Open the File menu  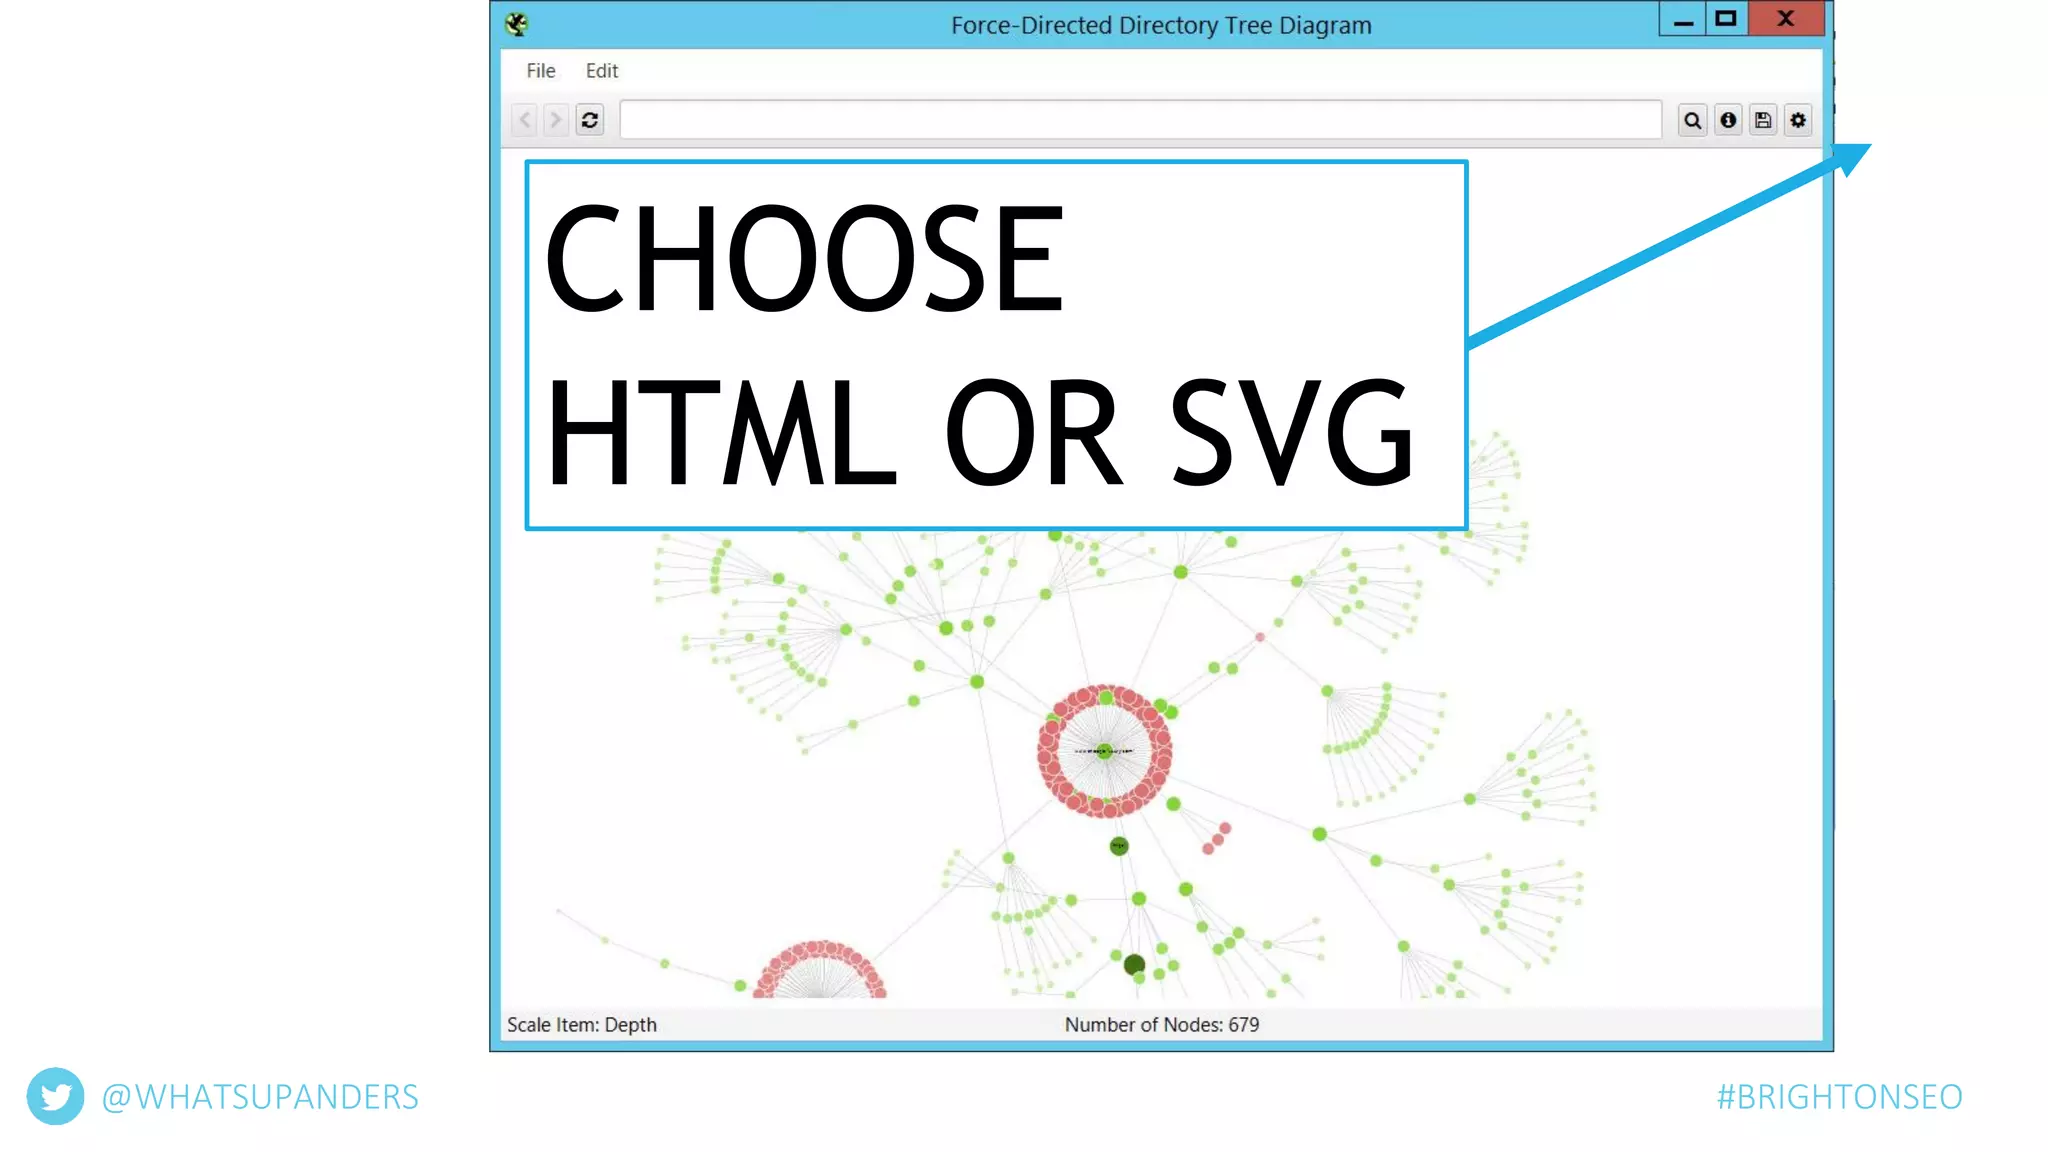[540, 71]
